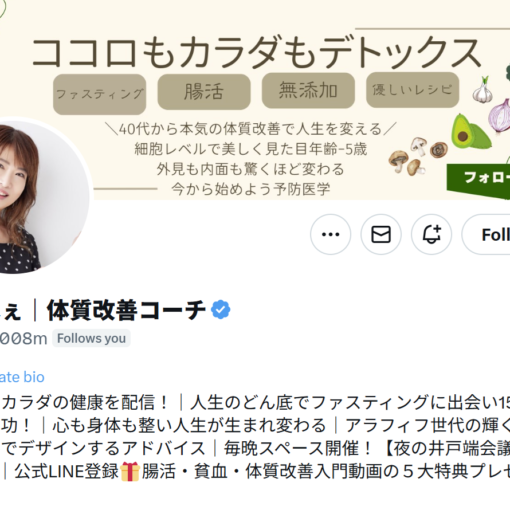Click the gift emoji in bio
The image size is (510, 510).
130,472
